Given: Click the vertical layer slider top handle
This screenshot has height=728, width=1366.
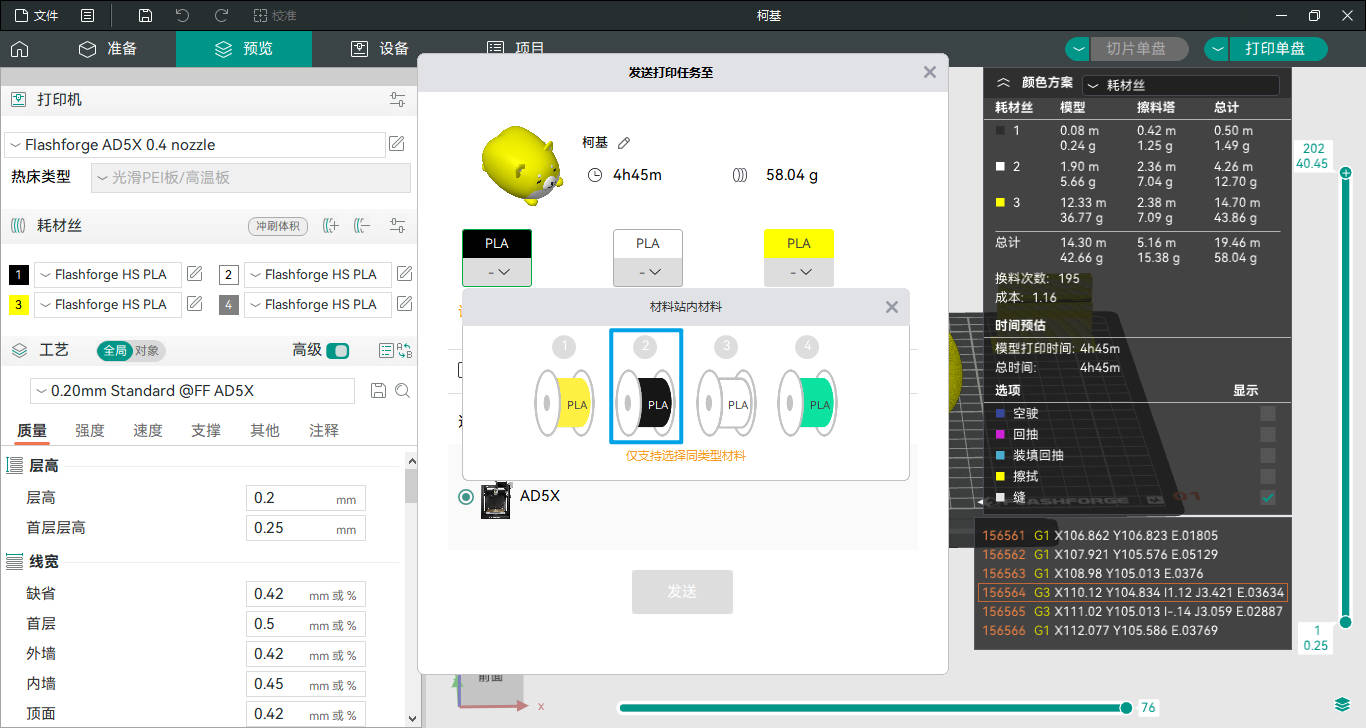Looking at the screenshot, I should pos(1346,173).
